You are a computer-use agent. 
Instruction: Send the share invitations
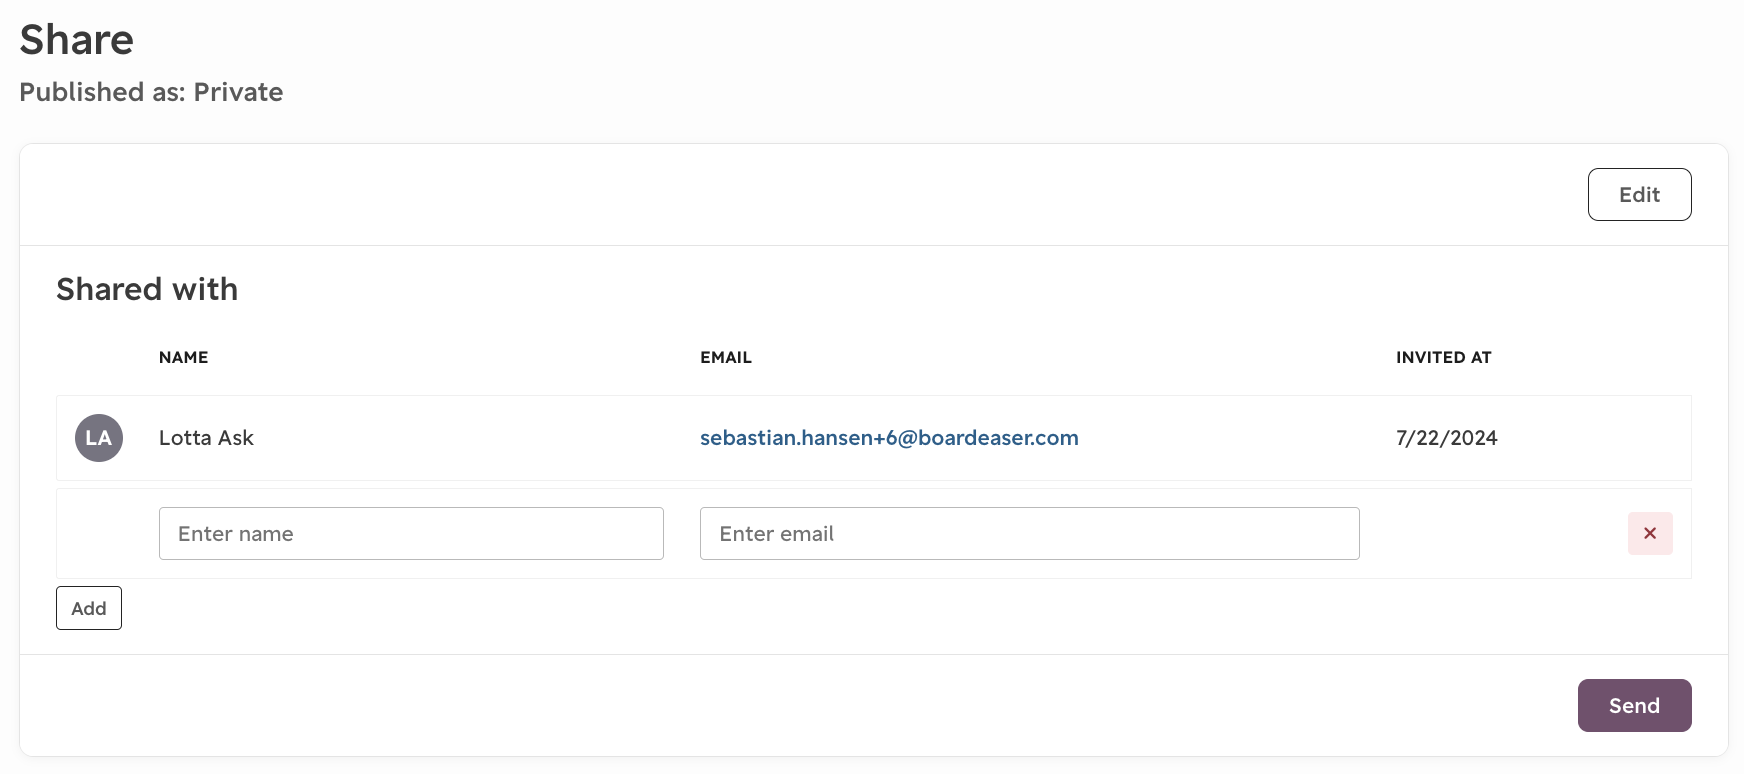(x=1634, y=705)
